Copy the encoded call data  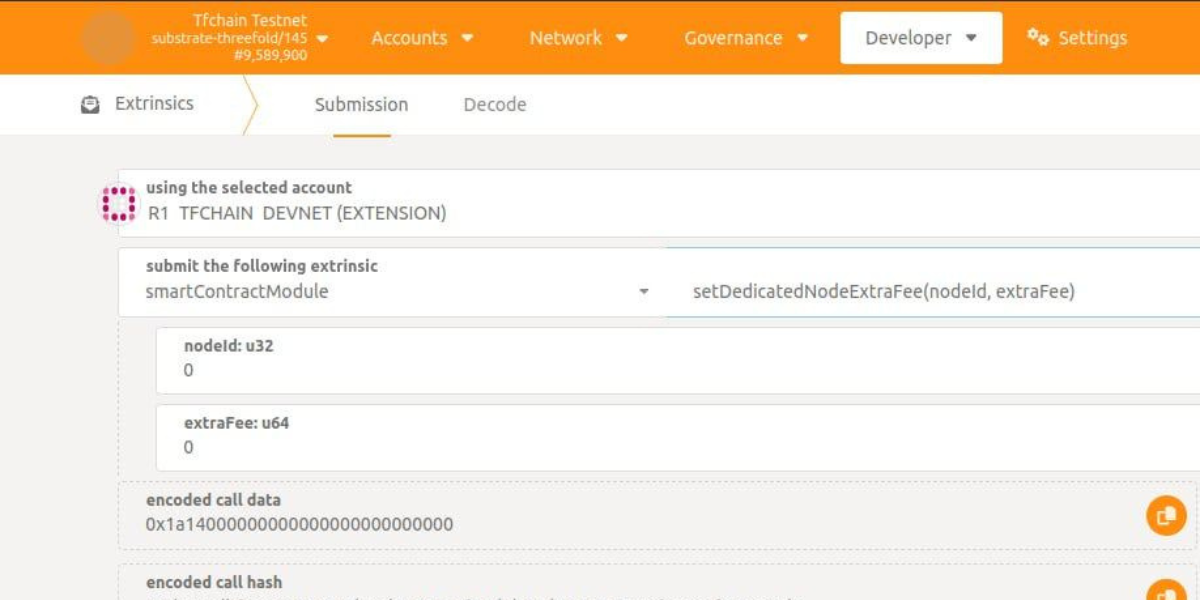(1165, 516)
